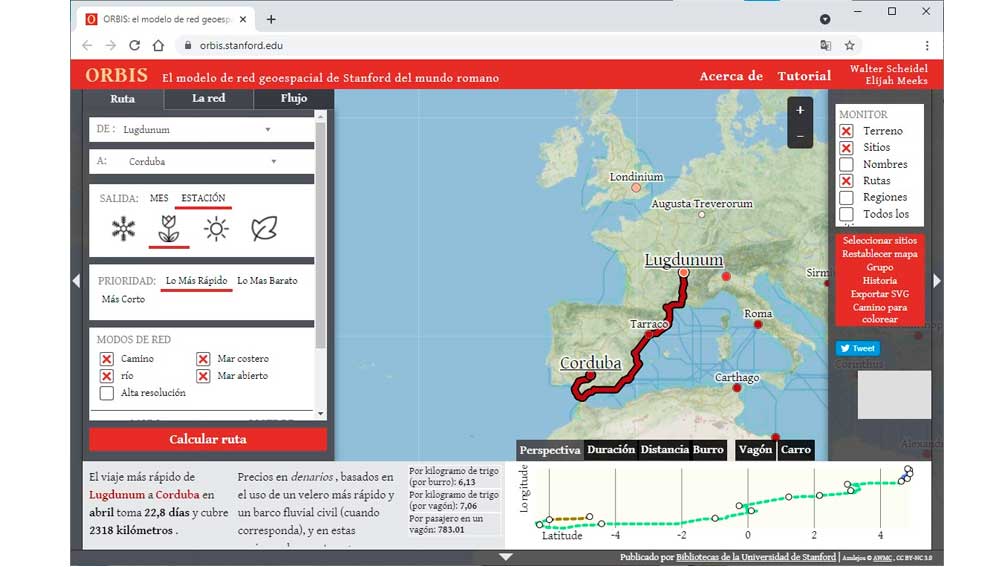Switch to the Flujo tab
Image resolution: width=1000 pixels, height=567 pixels.
click(294, 98)
